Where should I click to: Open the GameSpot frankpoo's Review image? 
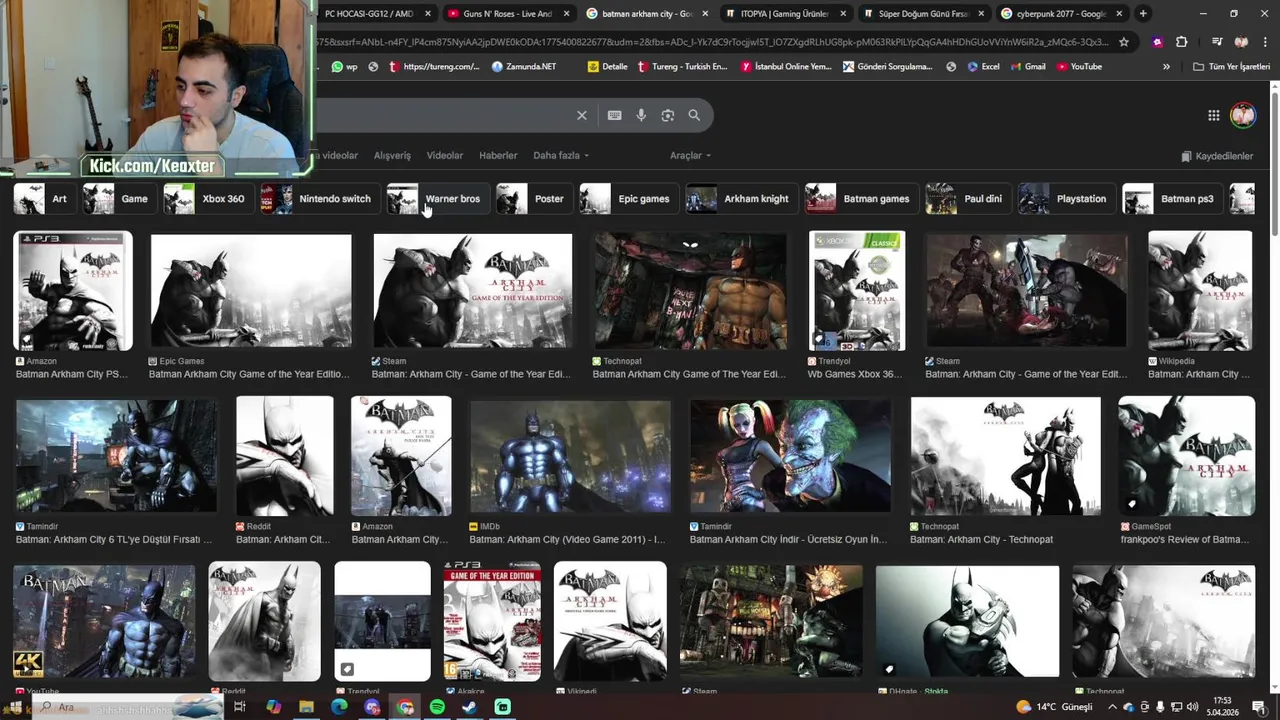(1187, 456)
